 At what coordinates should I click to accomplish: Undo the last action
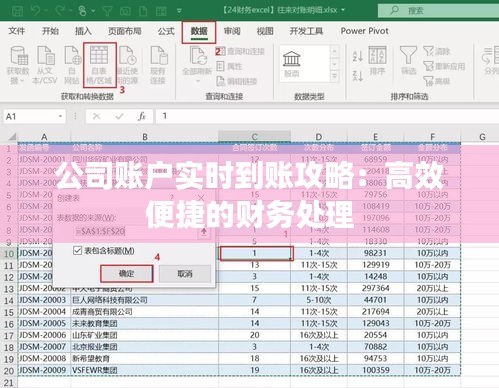(36, 11)
